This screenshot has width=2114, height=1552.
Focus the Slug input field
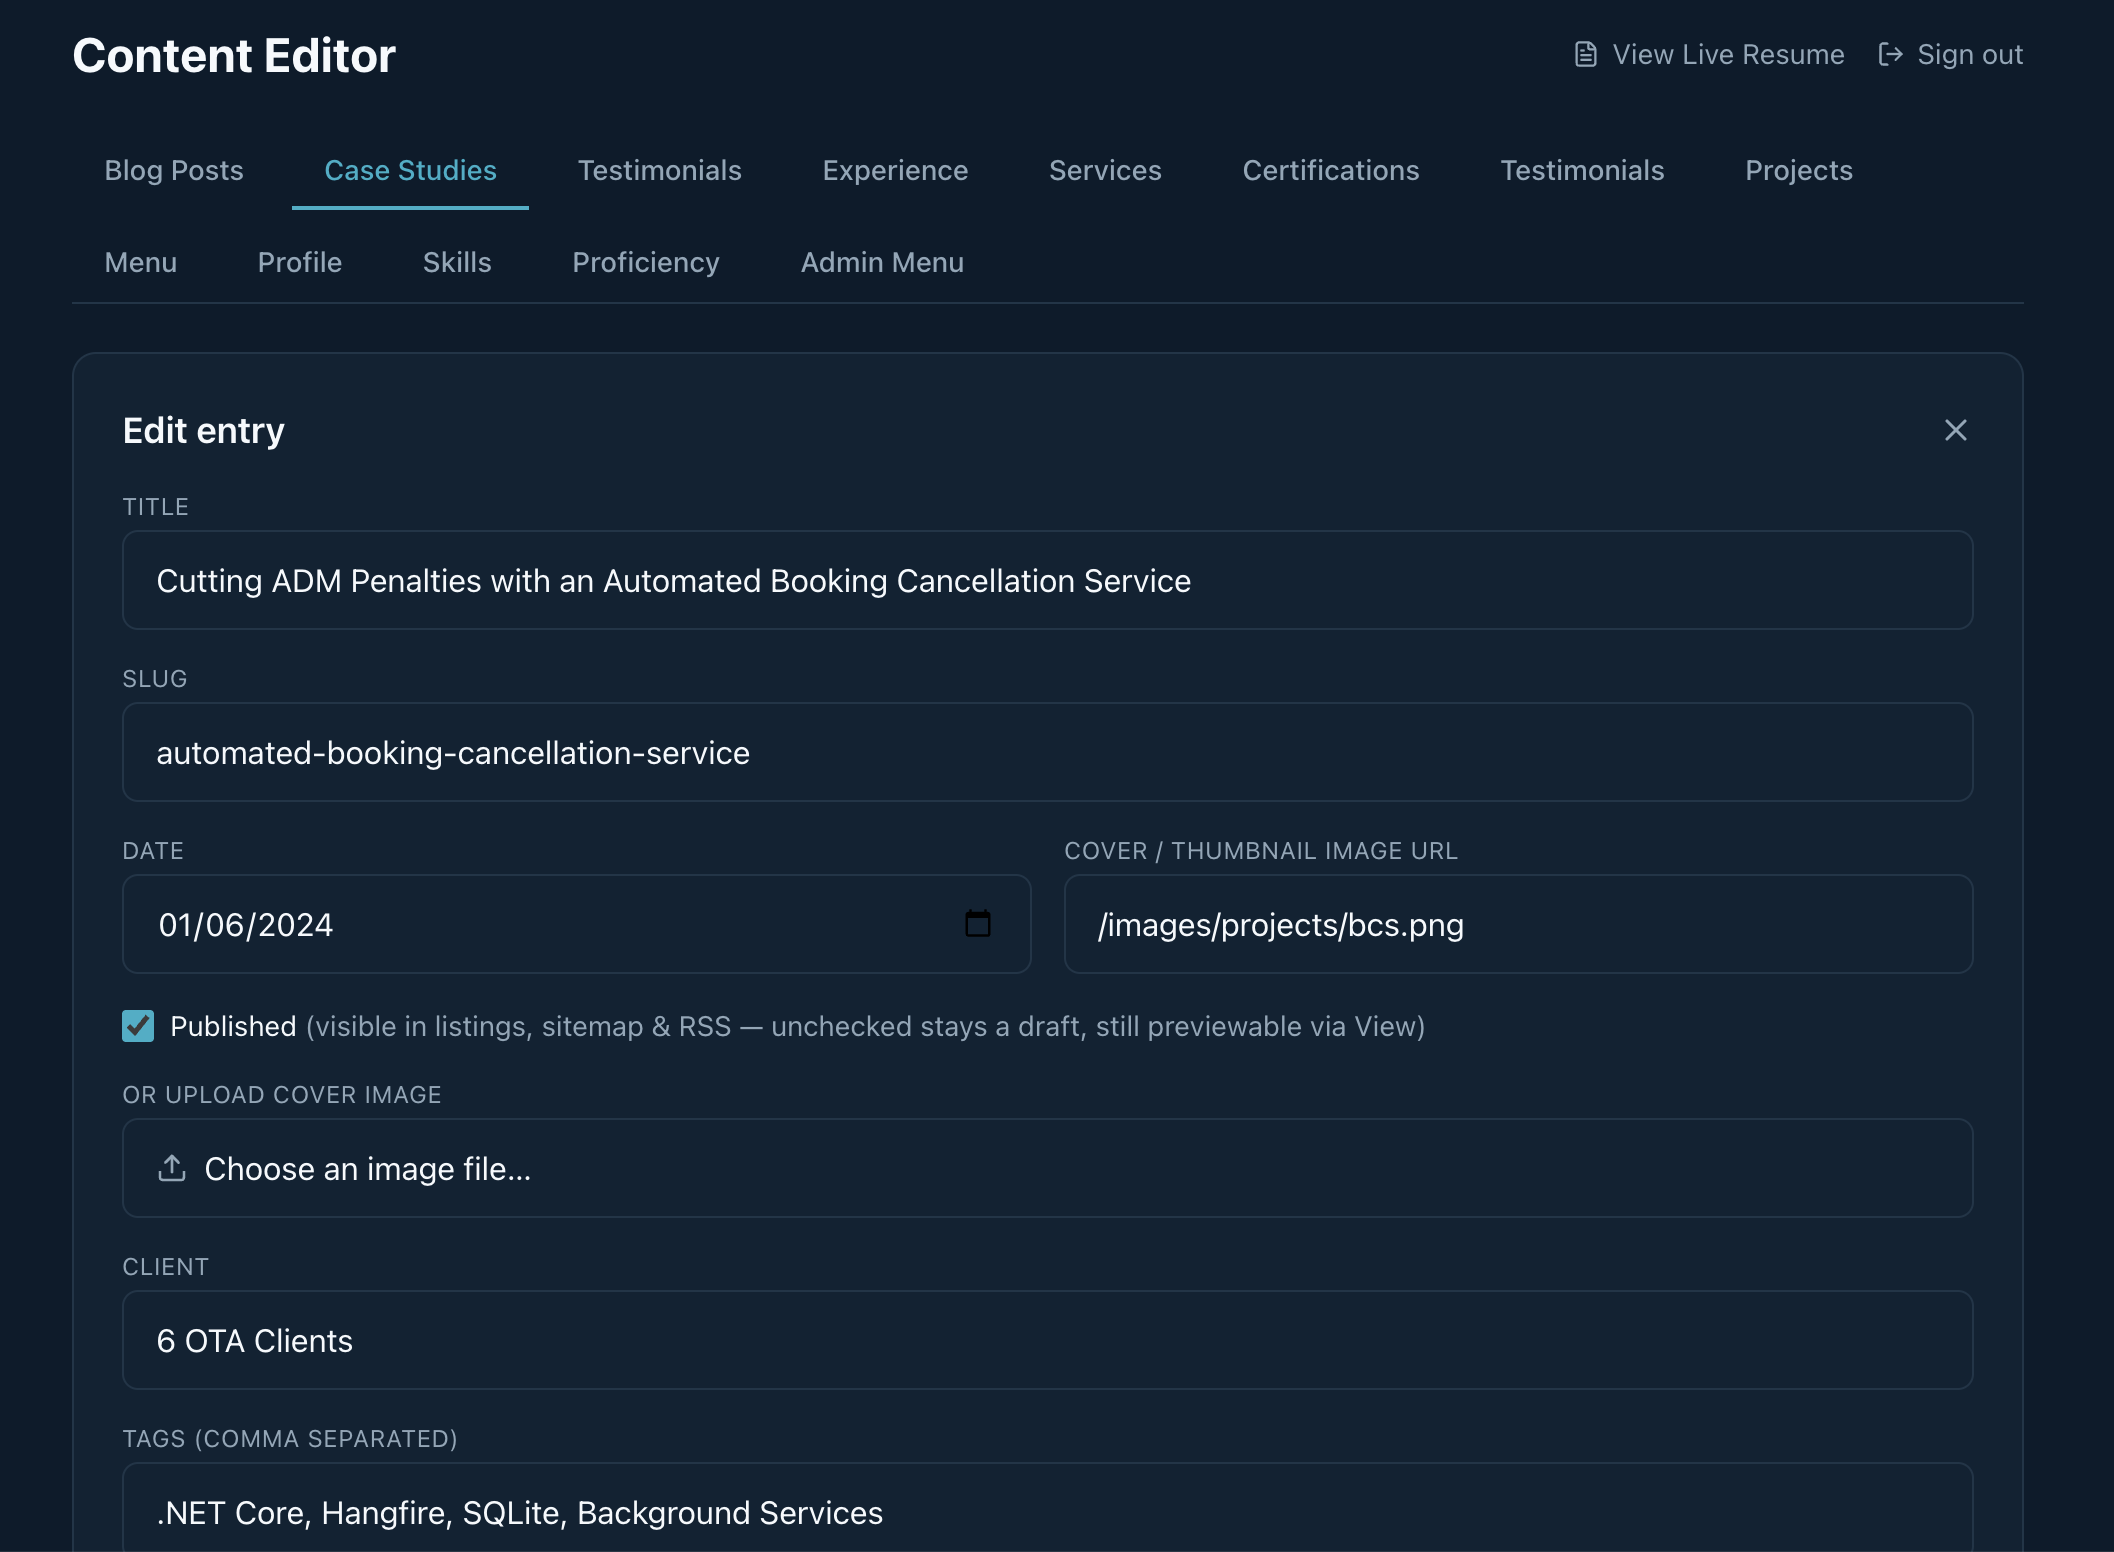(x=1047, y=752)
